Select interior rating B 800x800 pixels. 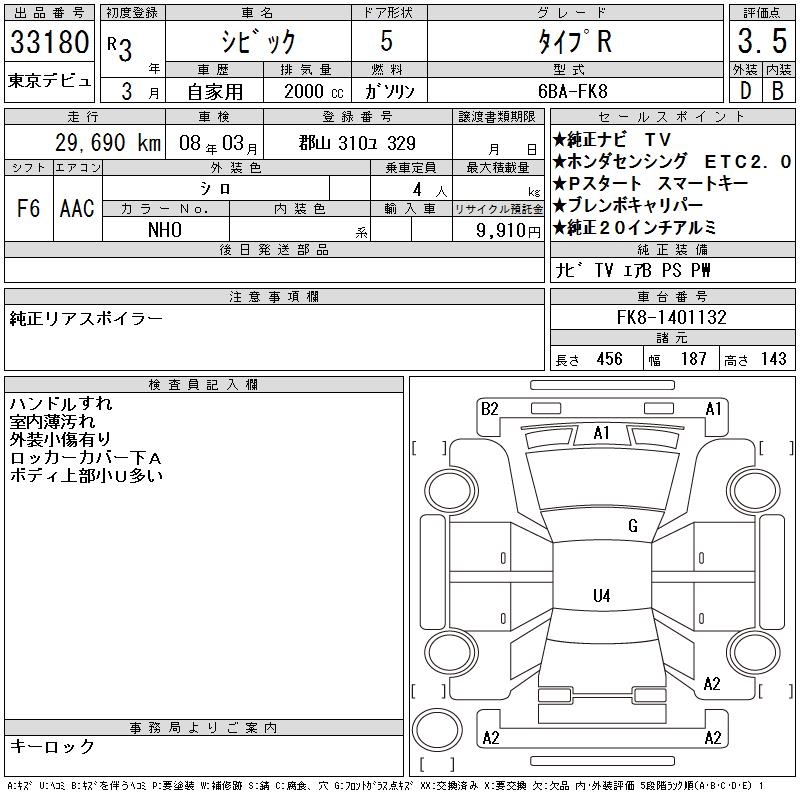point(778,91)
